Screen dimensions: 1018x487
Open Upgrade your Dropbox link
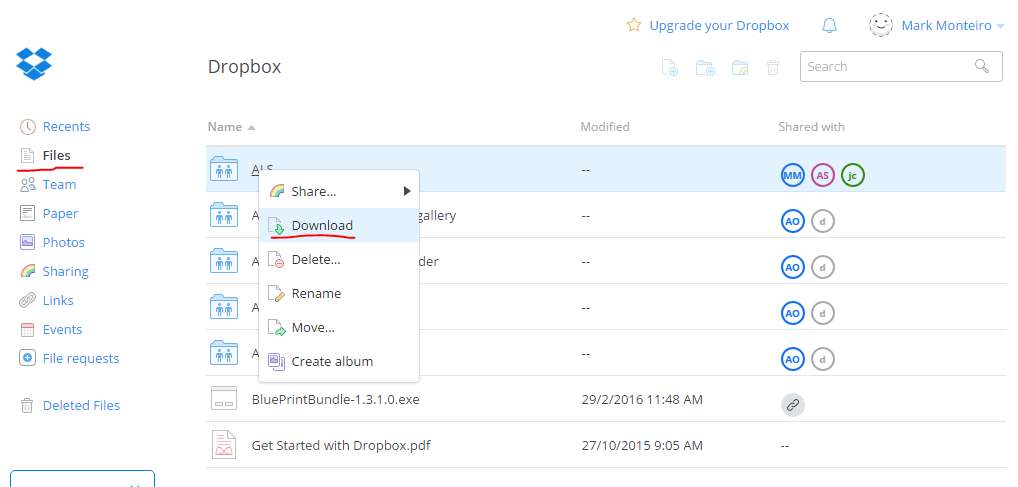pos(719,25)
